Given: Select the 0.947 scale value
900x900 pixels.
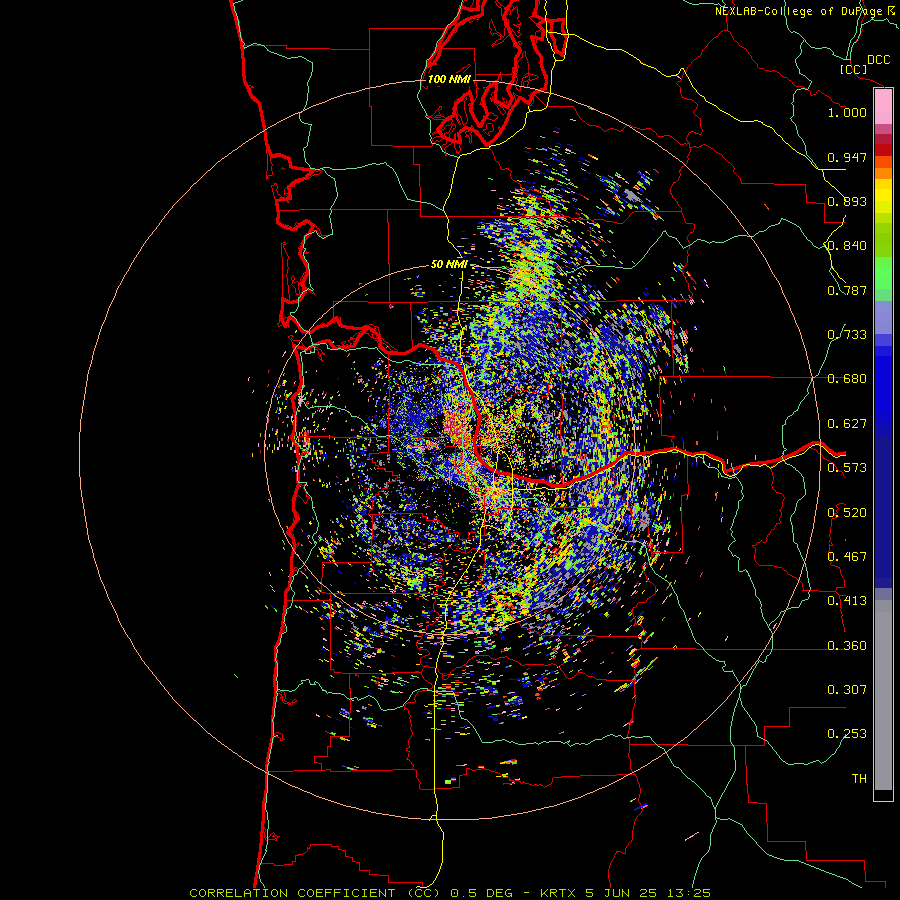Looking at the screenshot, I should [847, 157].
